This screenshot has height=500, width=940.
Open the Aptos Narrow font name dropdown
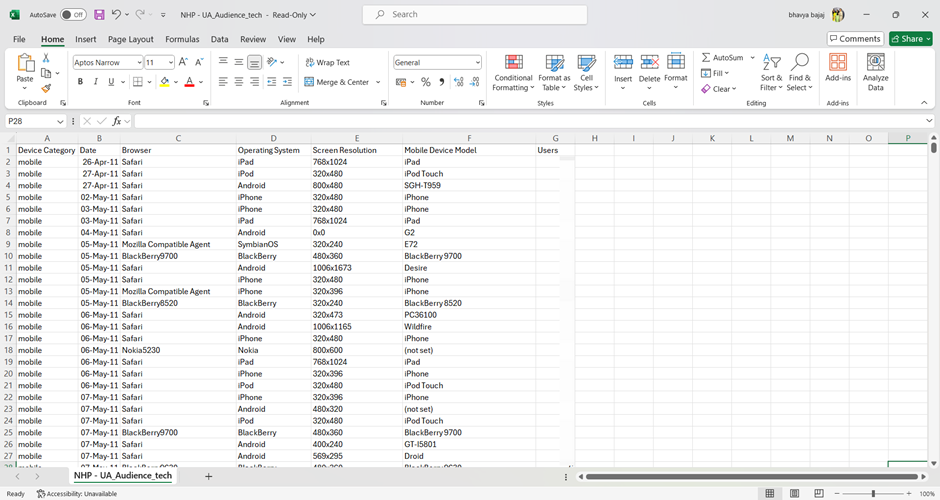[137, 62]
